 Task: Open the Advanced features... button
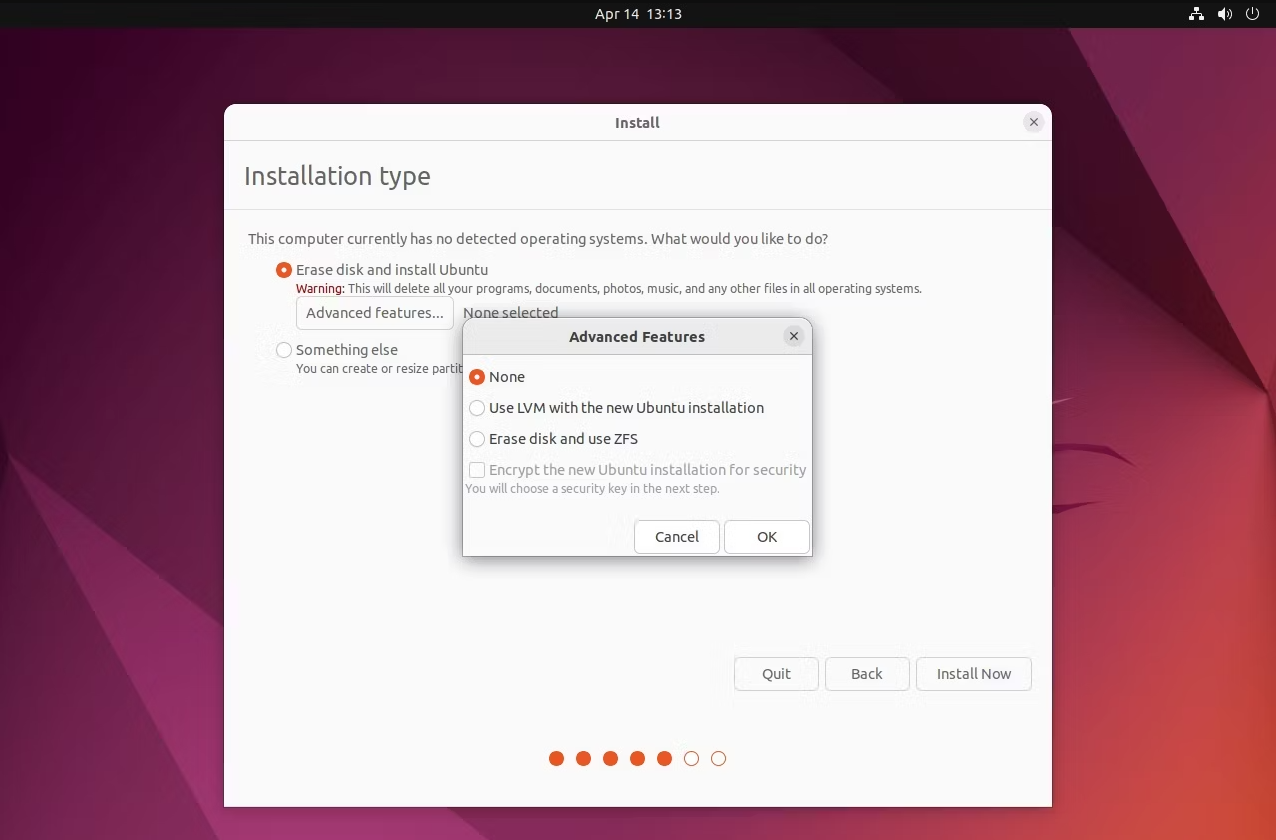[x=375, y=313]
